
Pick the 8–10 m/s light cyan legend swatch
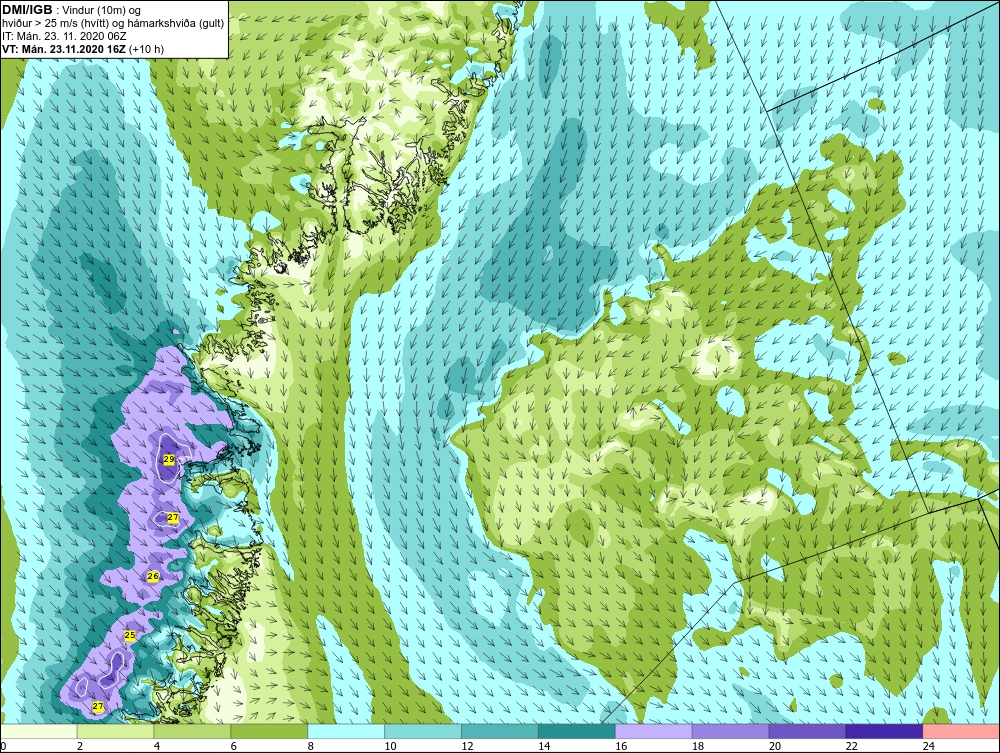click(346, 731)
